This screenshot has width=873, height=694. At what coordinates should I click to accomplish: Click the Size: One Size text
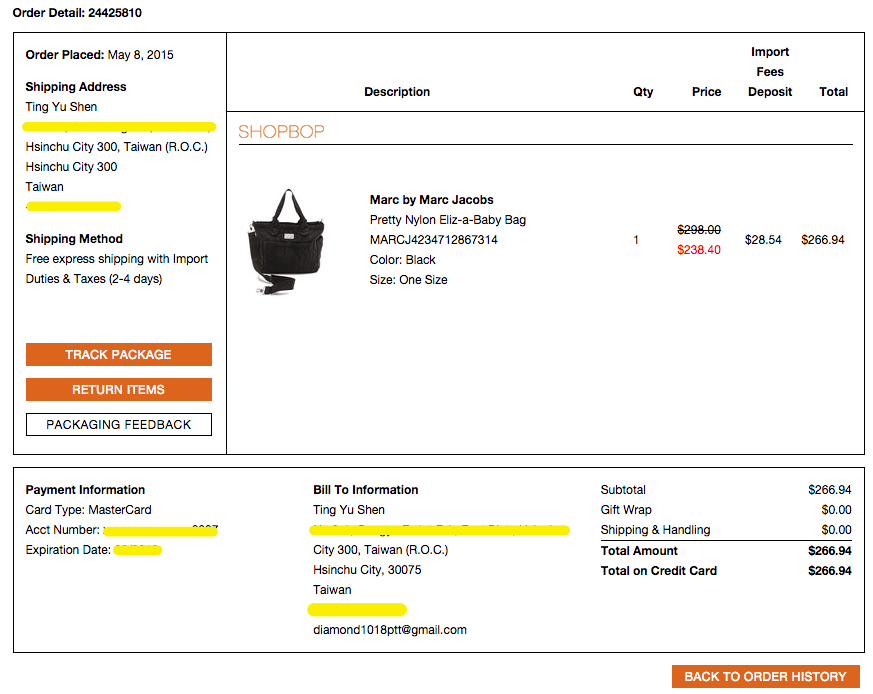pos(409,280)
